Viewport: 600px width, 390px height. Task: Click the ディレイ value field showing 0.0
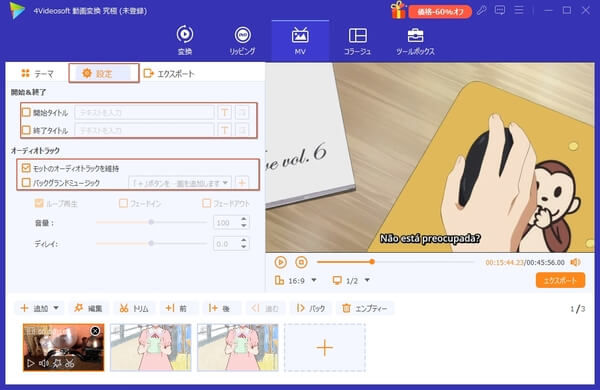[227, 243]
